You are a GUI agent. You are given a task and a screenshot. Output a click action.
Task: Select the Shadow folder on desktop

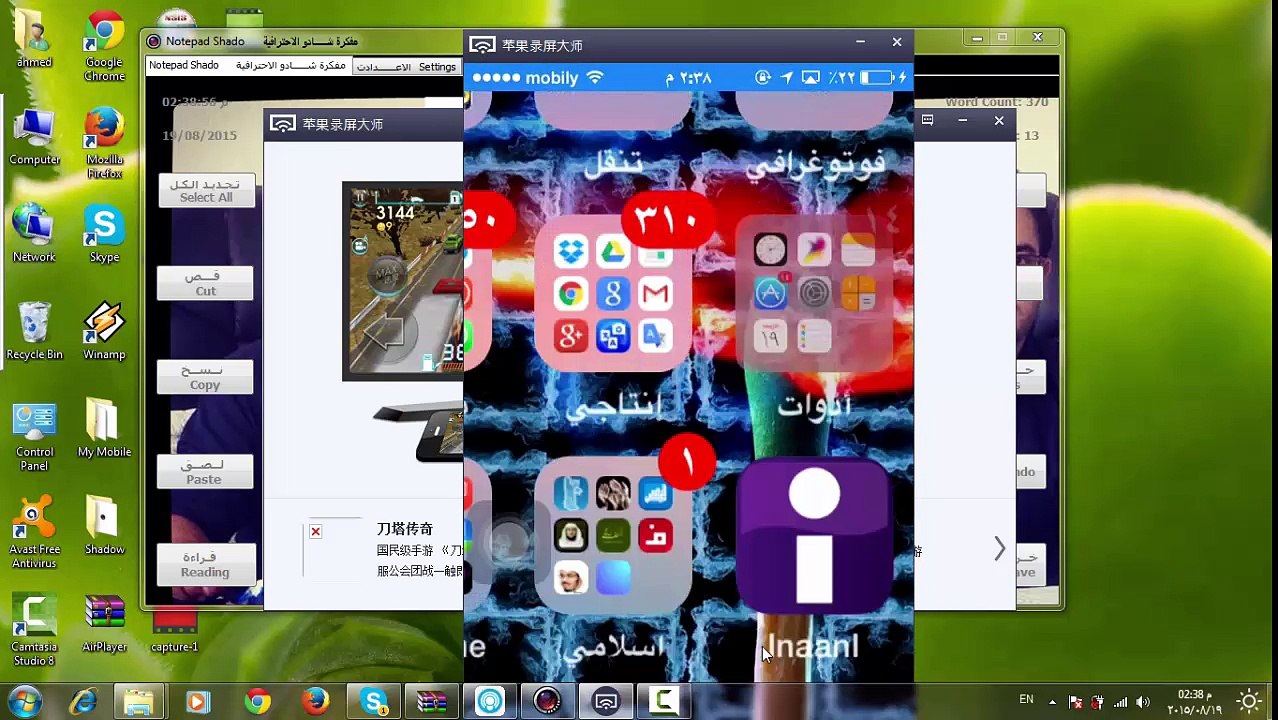(x=104, y=526)
